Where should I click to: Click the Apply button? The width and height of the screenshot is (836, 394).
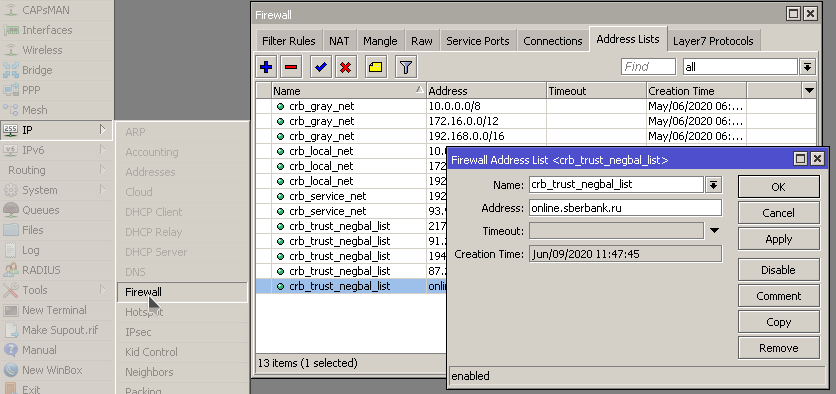[778, 239]
